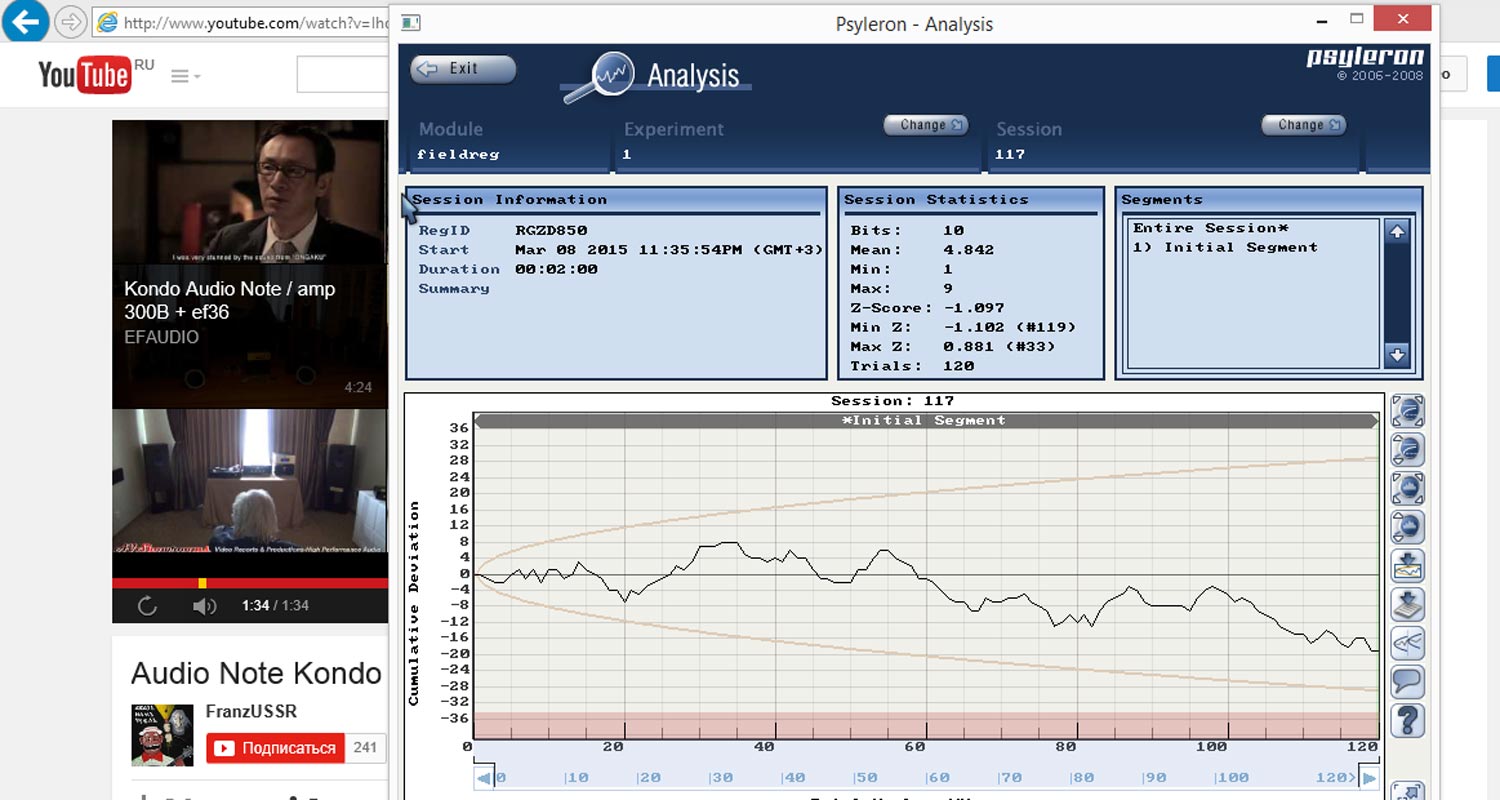Click the eye-shaped curve view icon

pyautogui.click(x=1408, y=644)
